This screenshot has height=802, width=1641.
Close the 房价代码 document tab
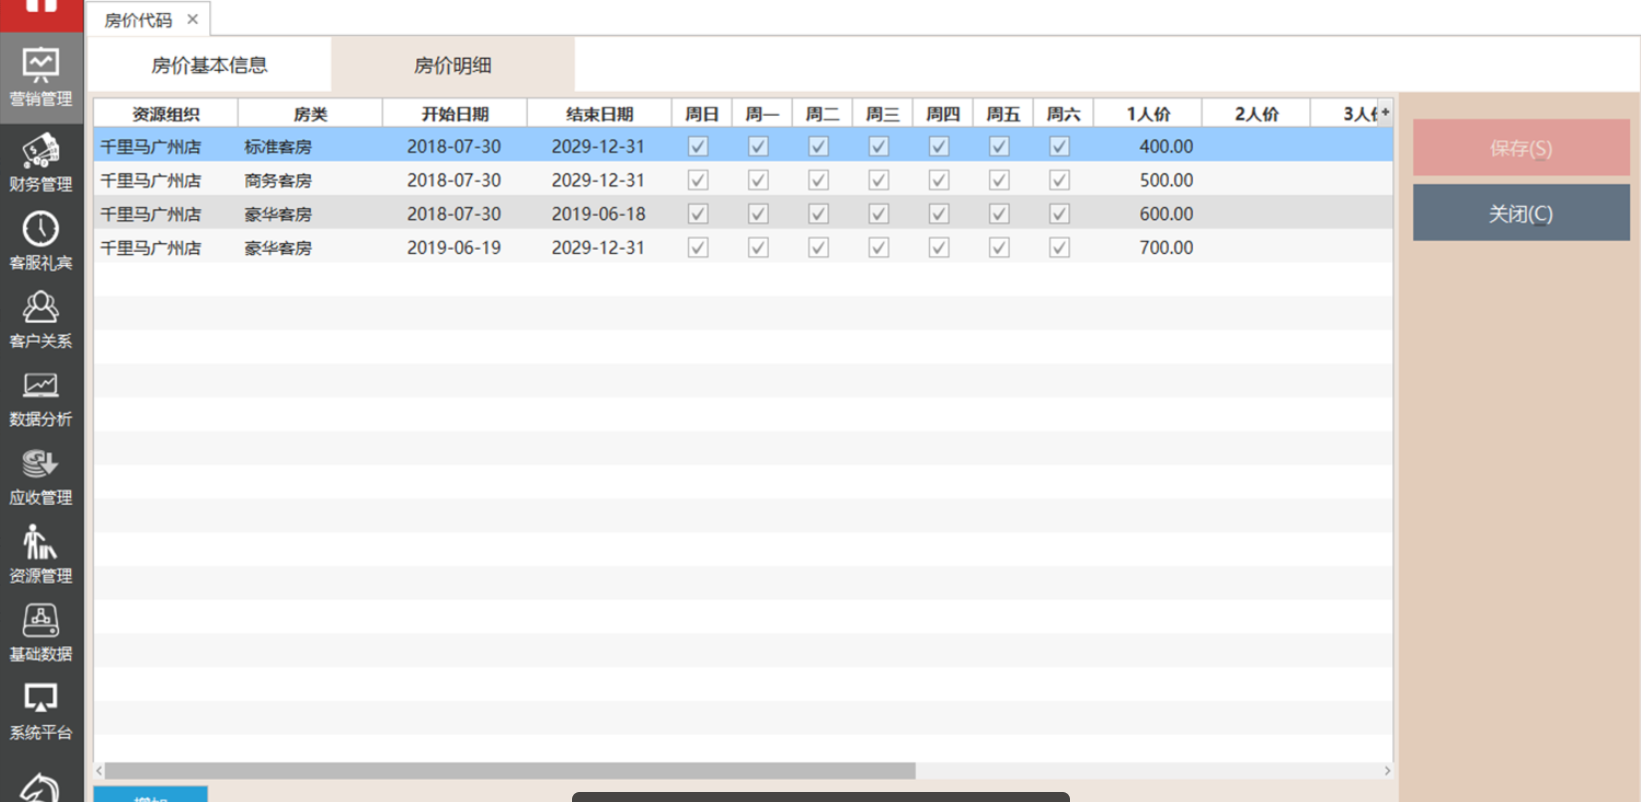coord(192,19)
